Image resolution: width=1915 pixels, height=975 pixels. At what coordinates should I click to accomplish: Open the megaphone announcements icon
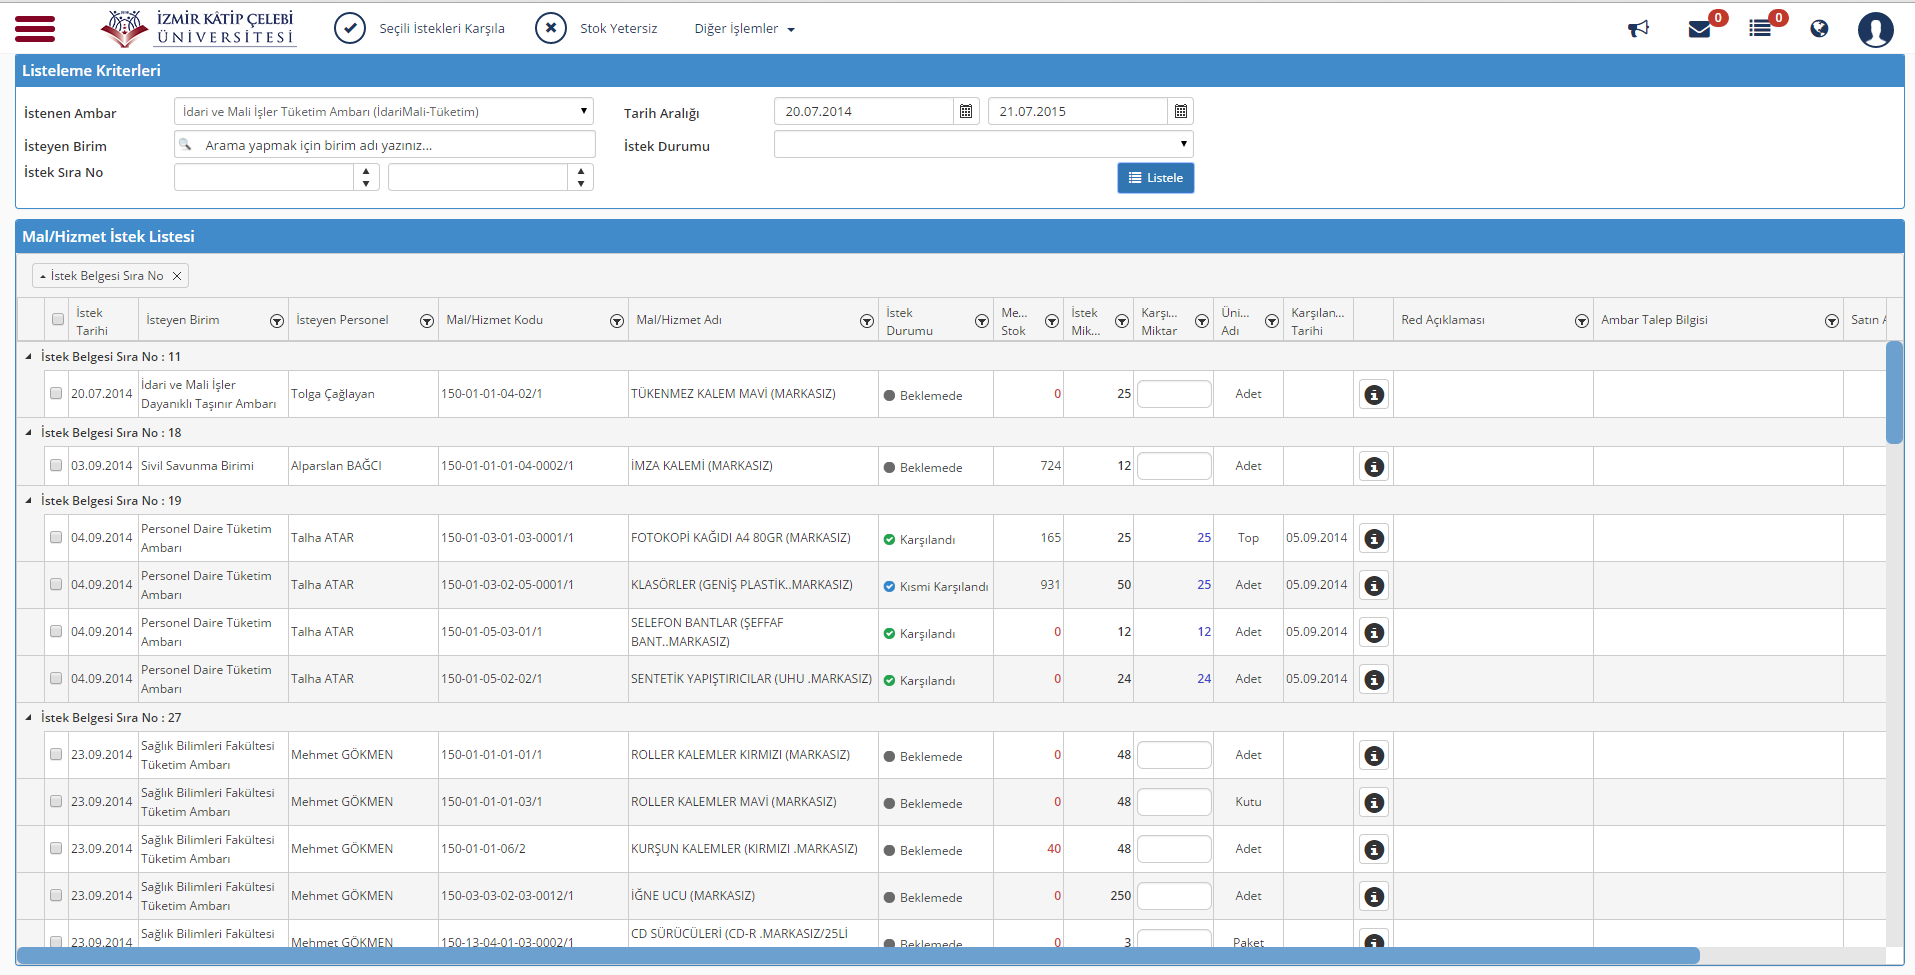click(x=1638, y=29)
